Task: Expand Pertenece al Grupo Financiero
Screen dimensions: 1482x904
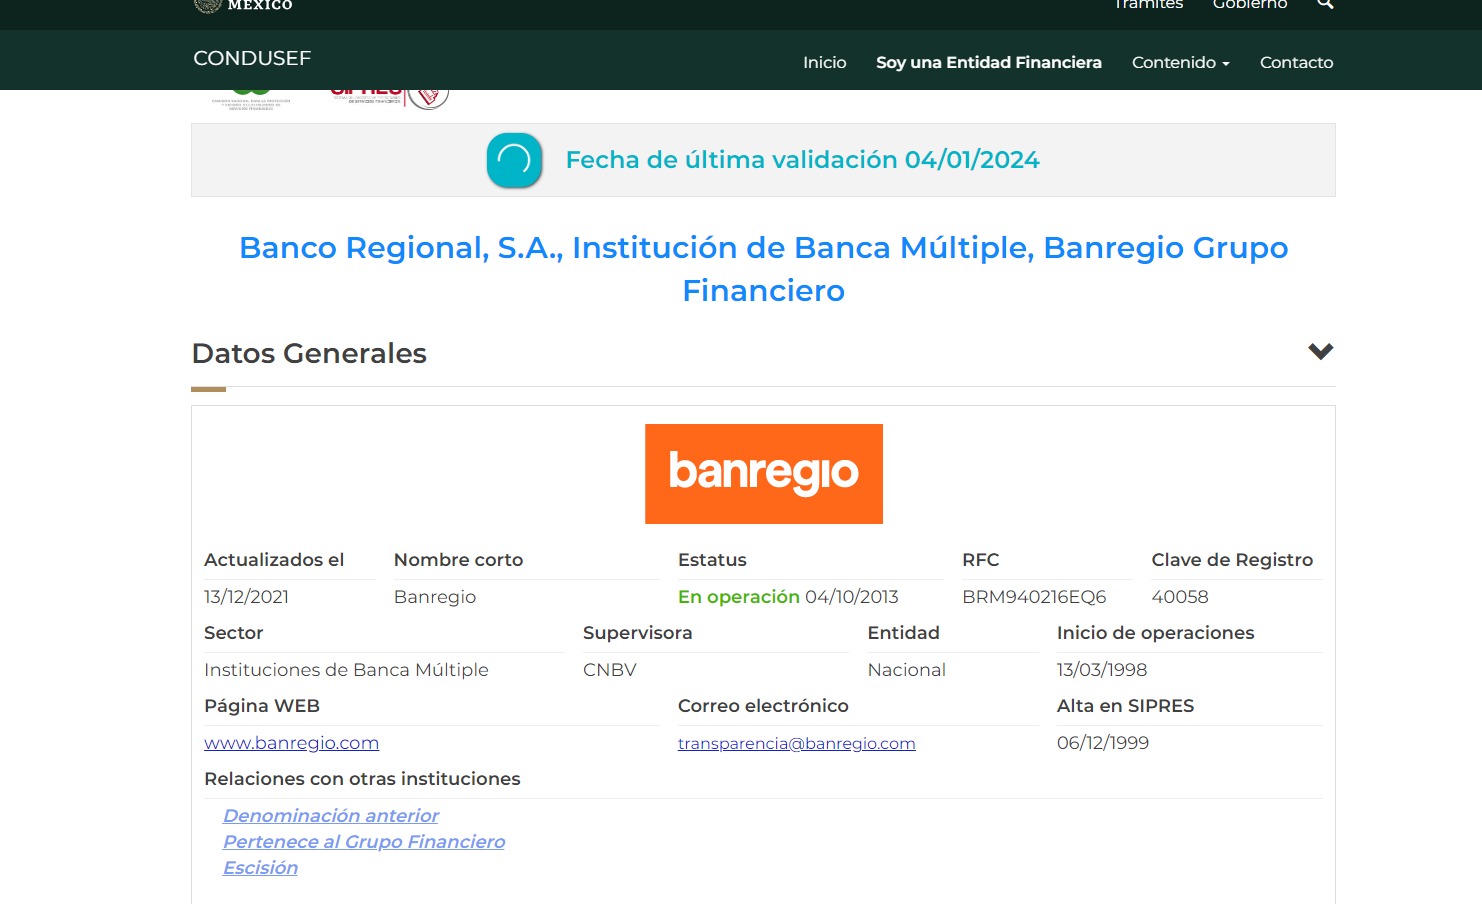Action: click(364, 841)
